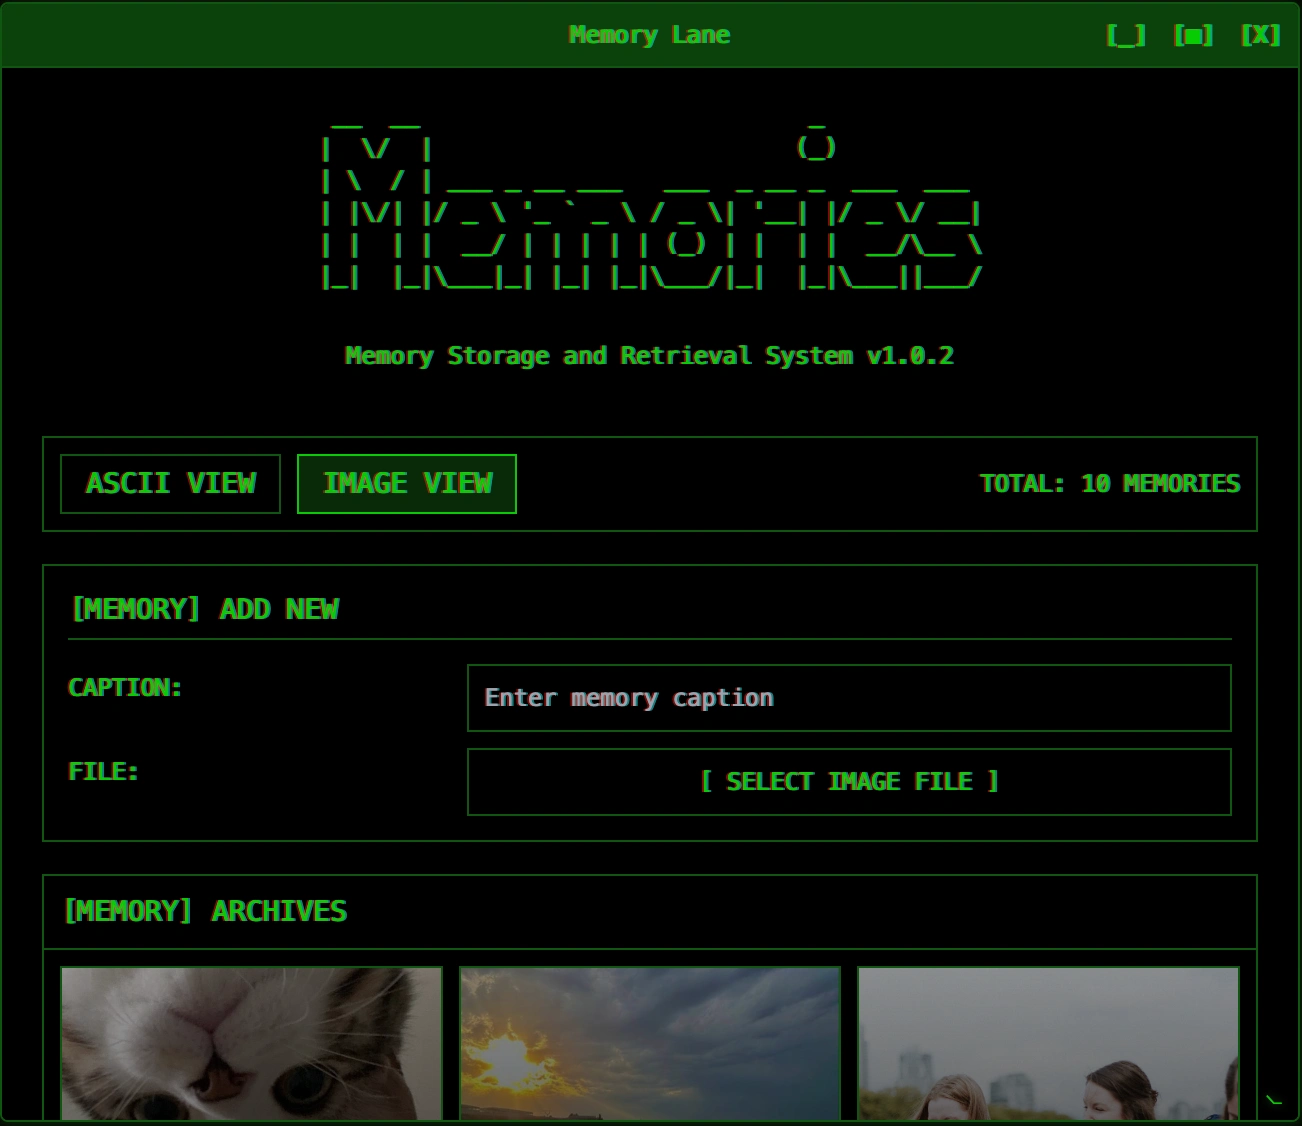Screen dimensions: 1302x1126
Task: Click the memory caption input field
Action: click(849, 698)
